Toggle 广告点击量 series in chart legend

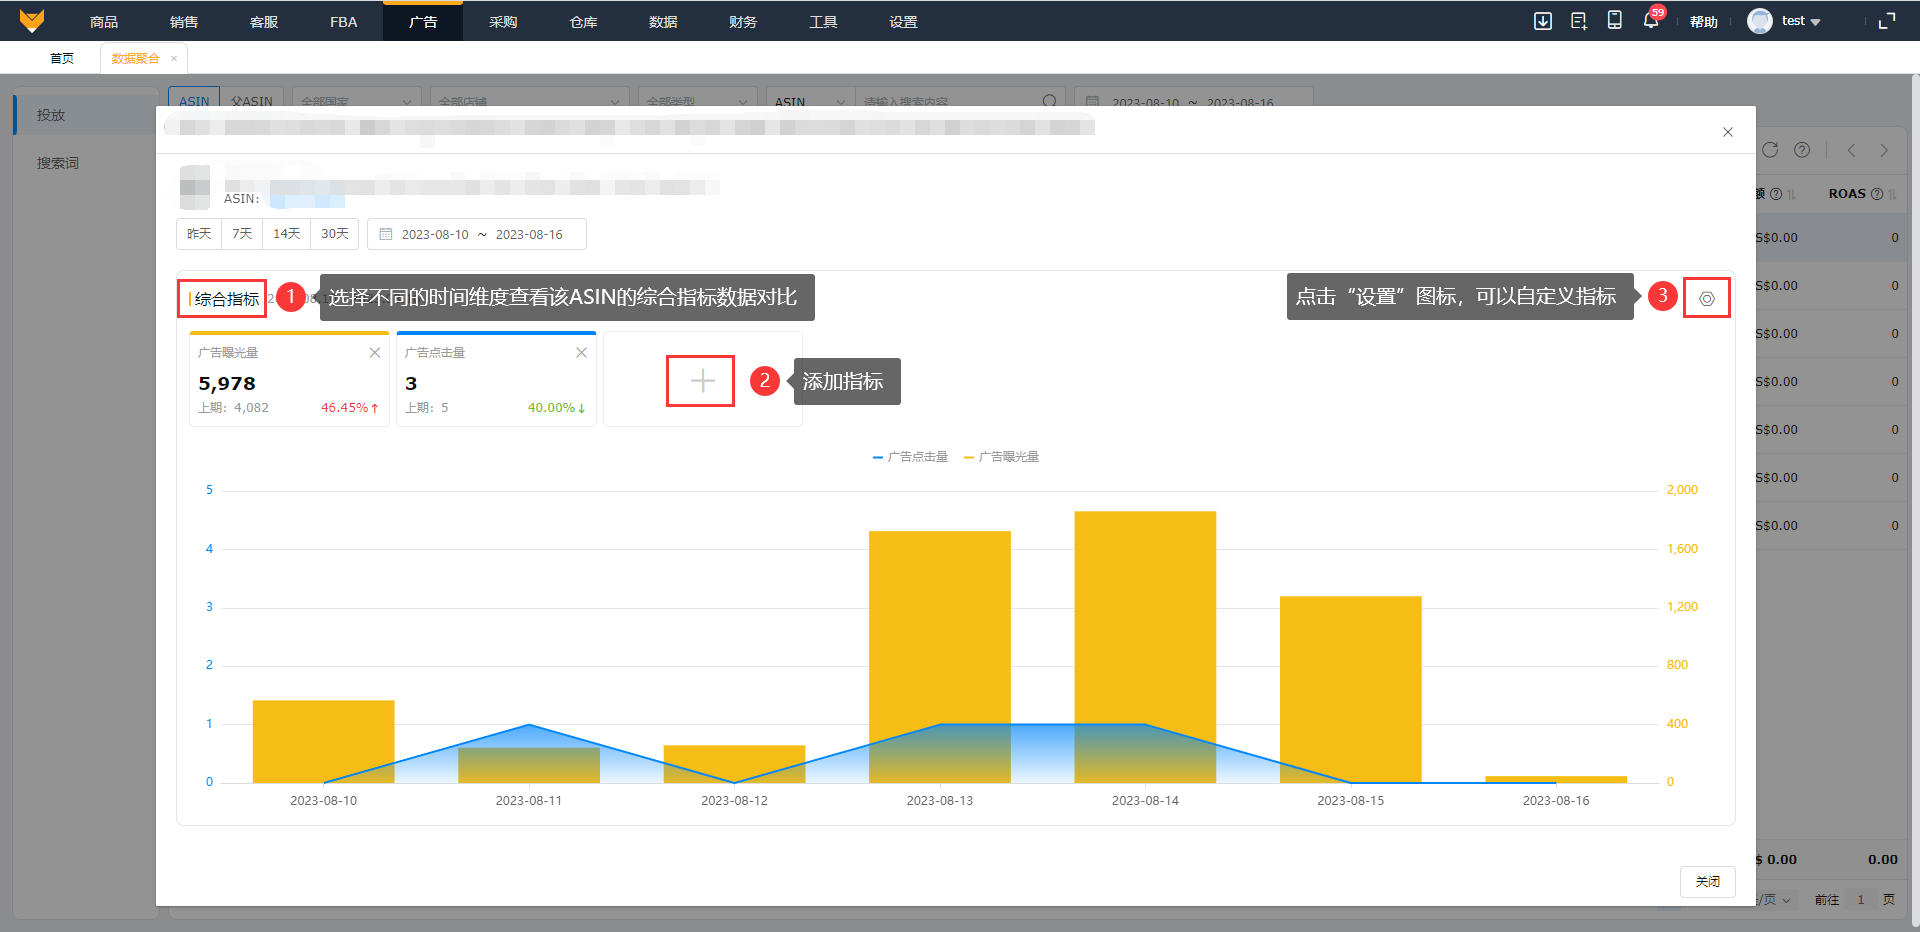(x=910, y=457)
